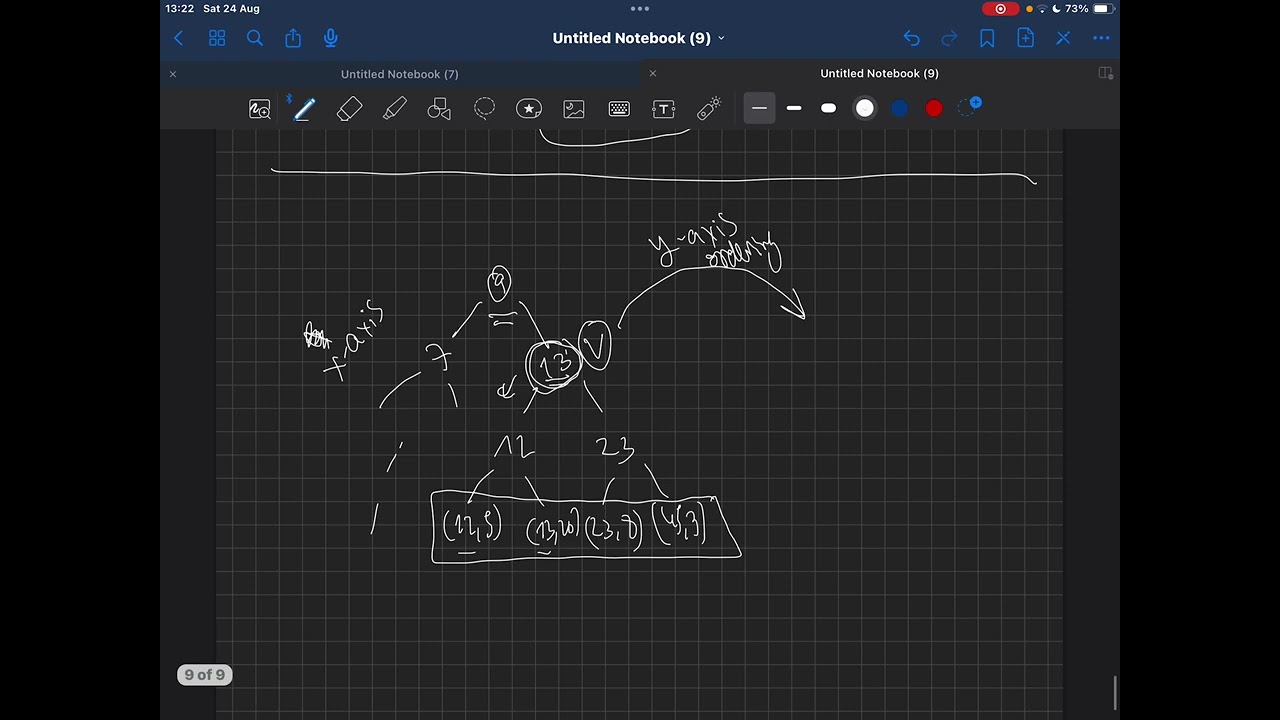Select the Laser pointer tool
Screen dimensions: 1280x720
tap(709, 108)
